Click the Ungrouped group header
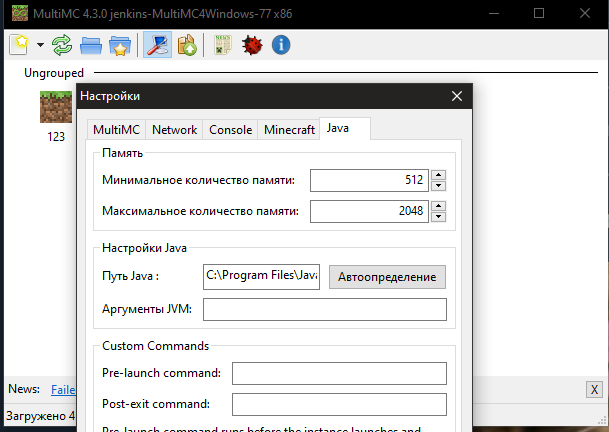 coord(54,73)
